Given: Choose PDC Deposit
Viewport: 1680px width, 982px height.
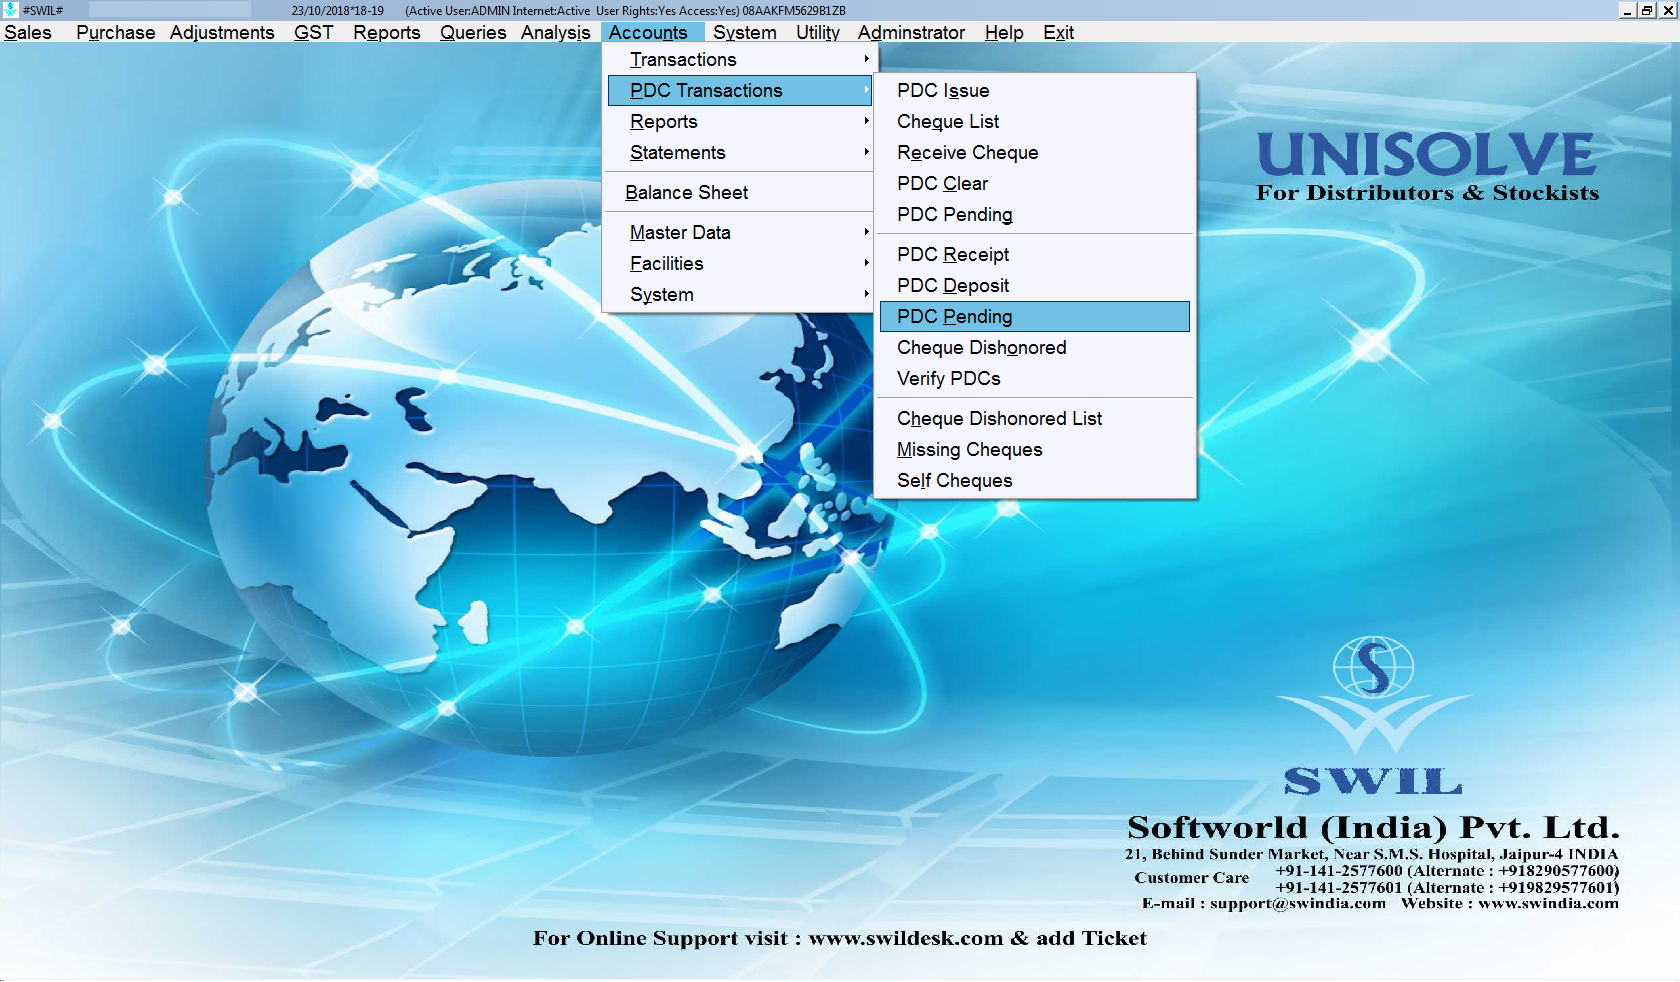Looking at the screenshot, I should (1035, 286).
